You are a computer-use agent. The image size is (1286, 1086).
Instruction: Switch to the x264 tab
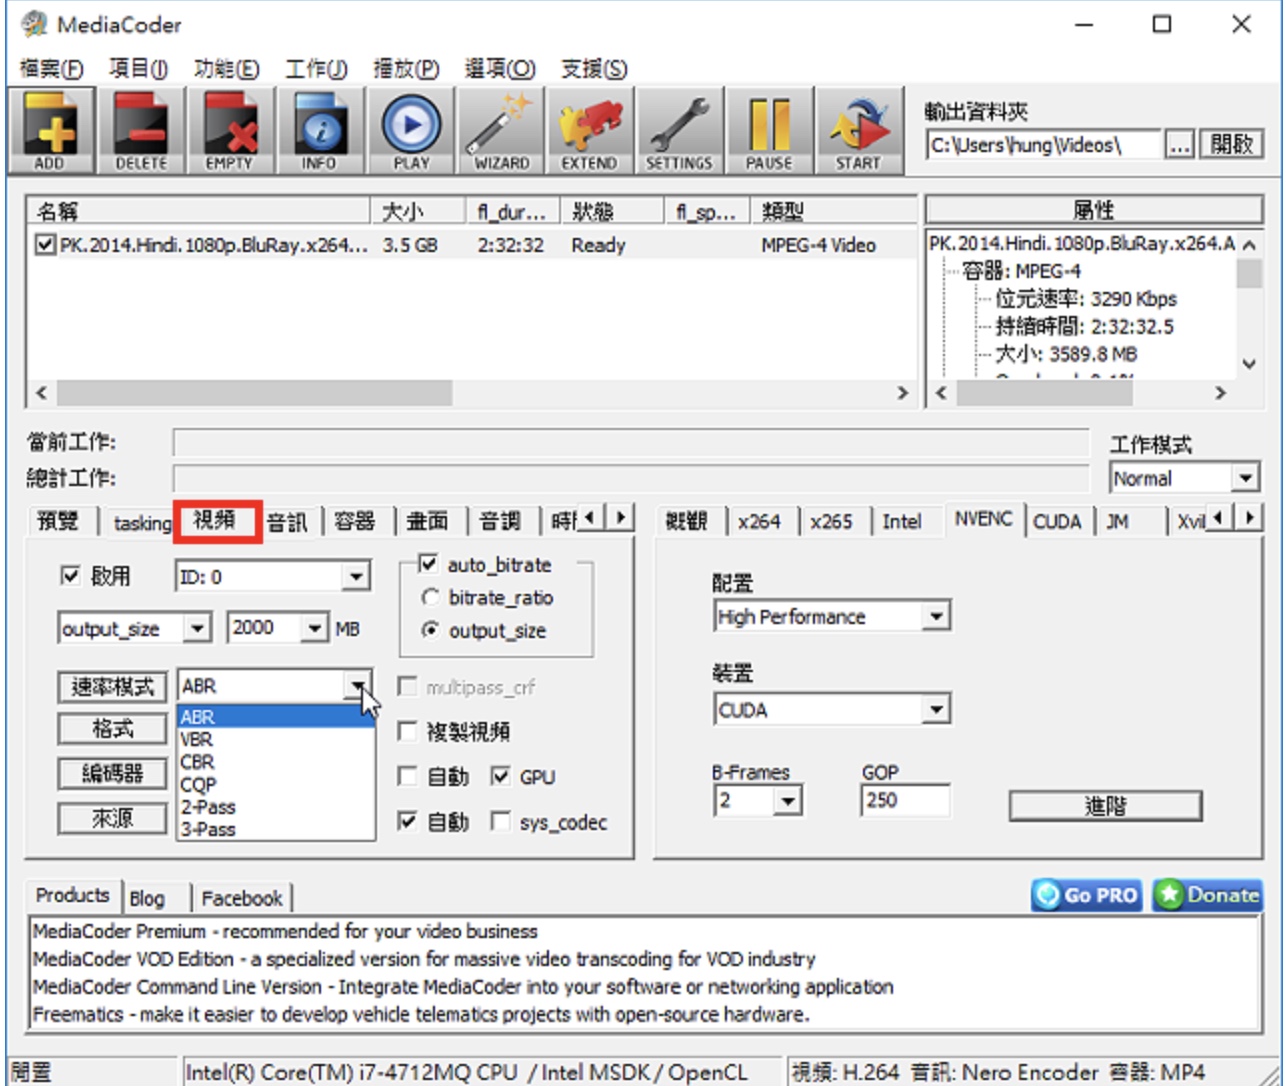point(759,521)
